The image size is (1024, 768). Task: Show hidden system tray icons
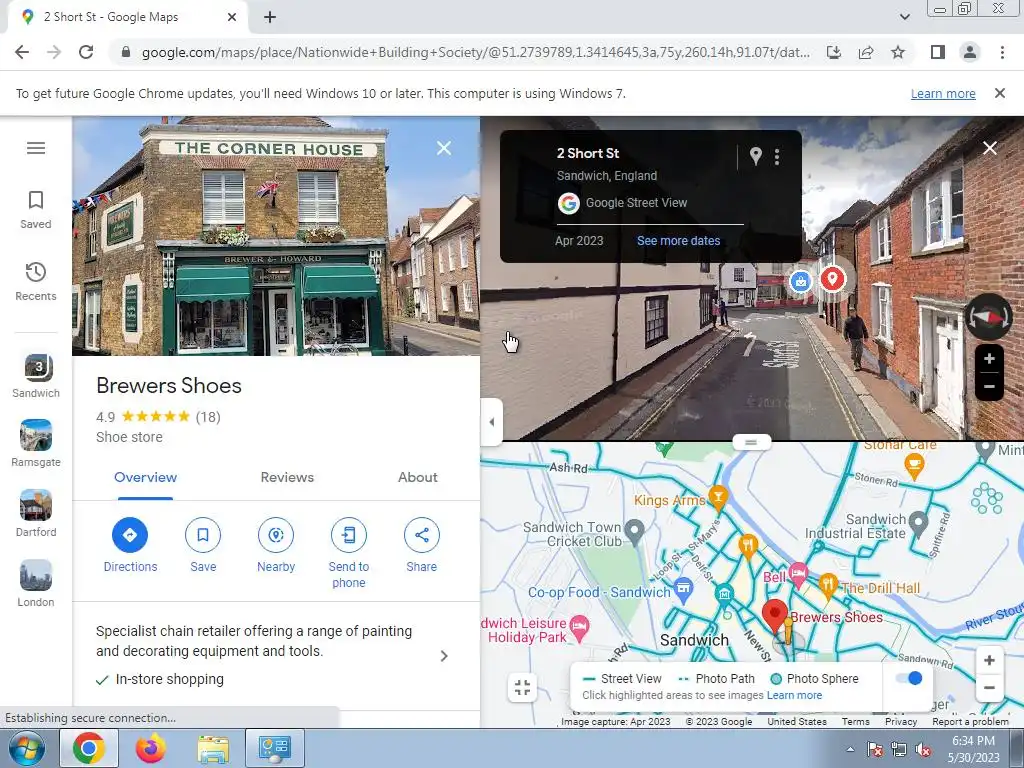pyautogui.click(x=850, y=749)
